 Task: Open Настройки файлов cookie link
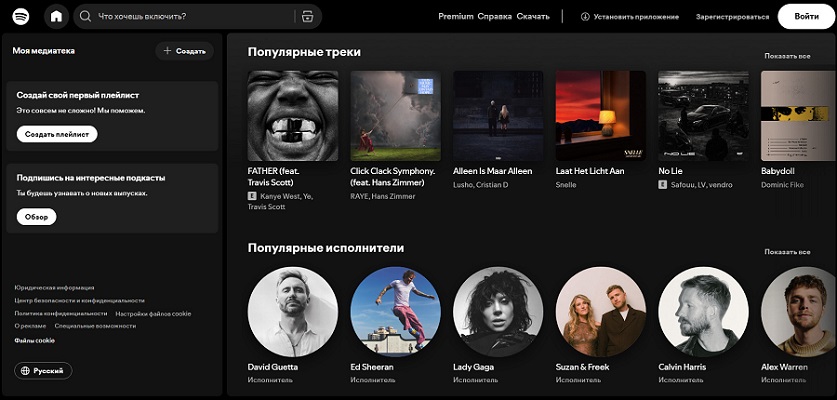point(153,314)
